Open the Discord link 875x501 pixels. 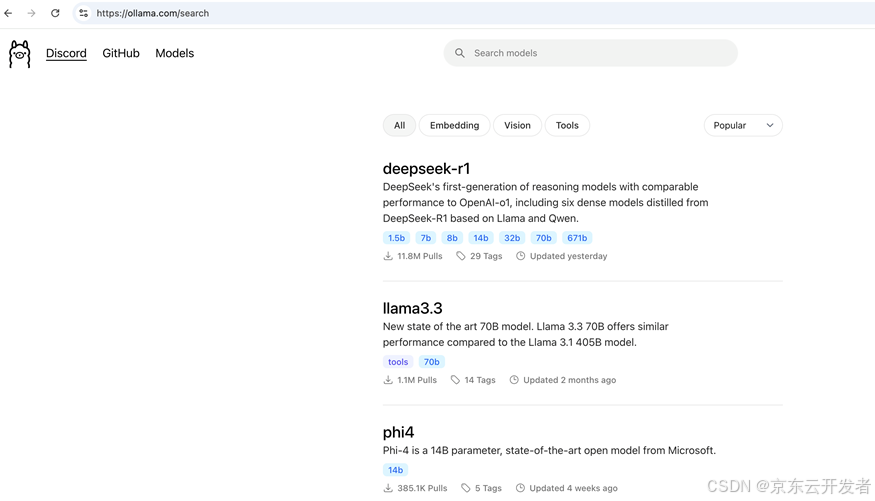(66, 53)
